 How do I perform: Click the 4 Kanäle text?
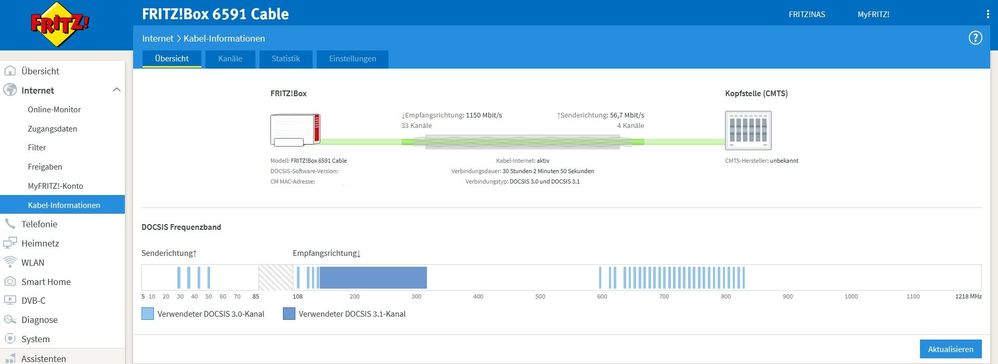(631, 125)
